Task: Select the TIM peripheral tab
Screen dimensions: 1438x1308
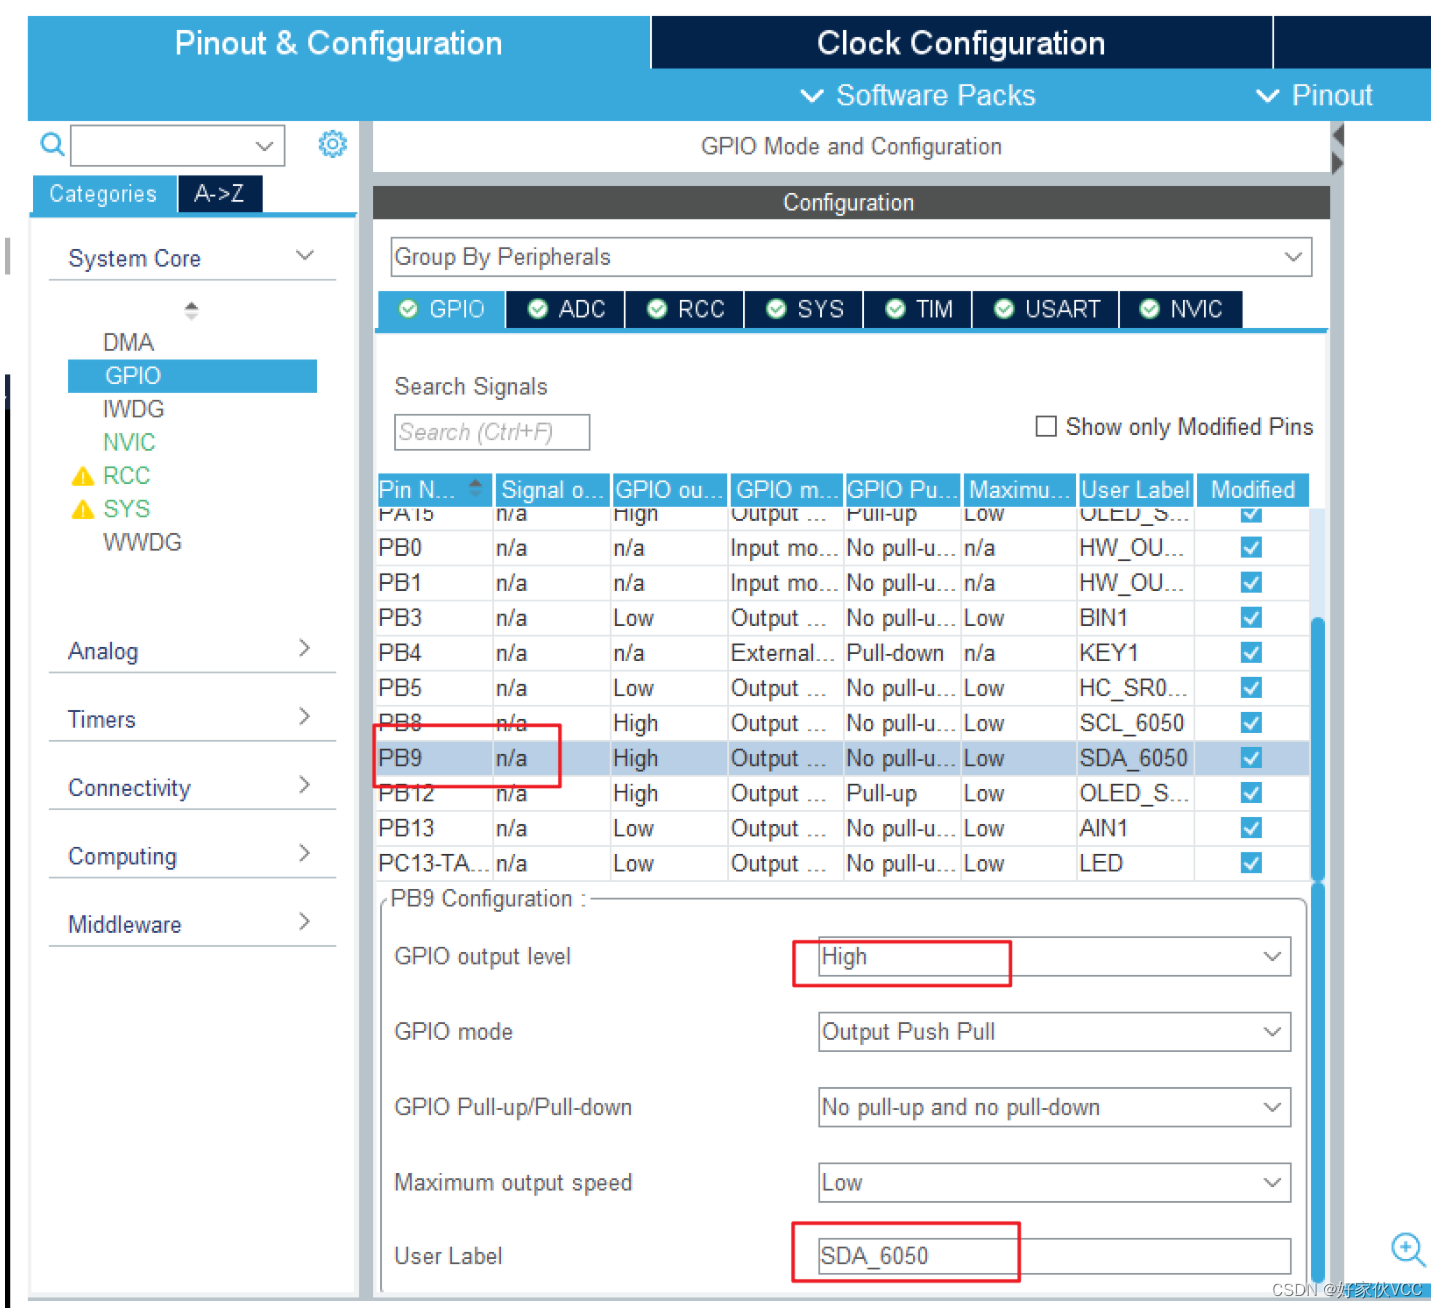Action: [x=918, y=309]
